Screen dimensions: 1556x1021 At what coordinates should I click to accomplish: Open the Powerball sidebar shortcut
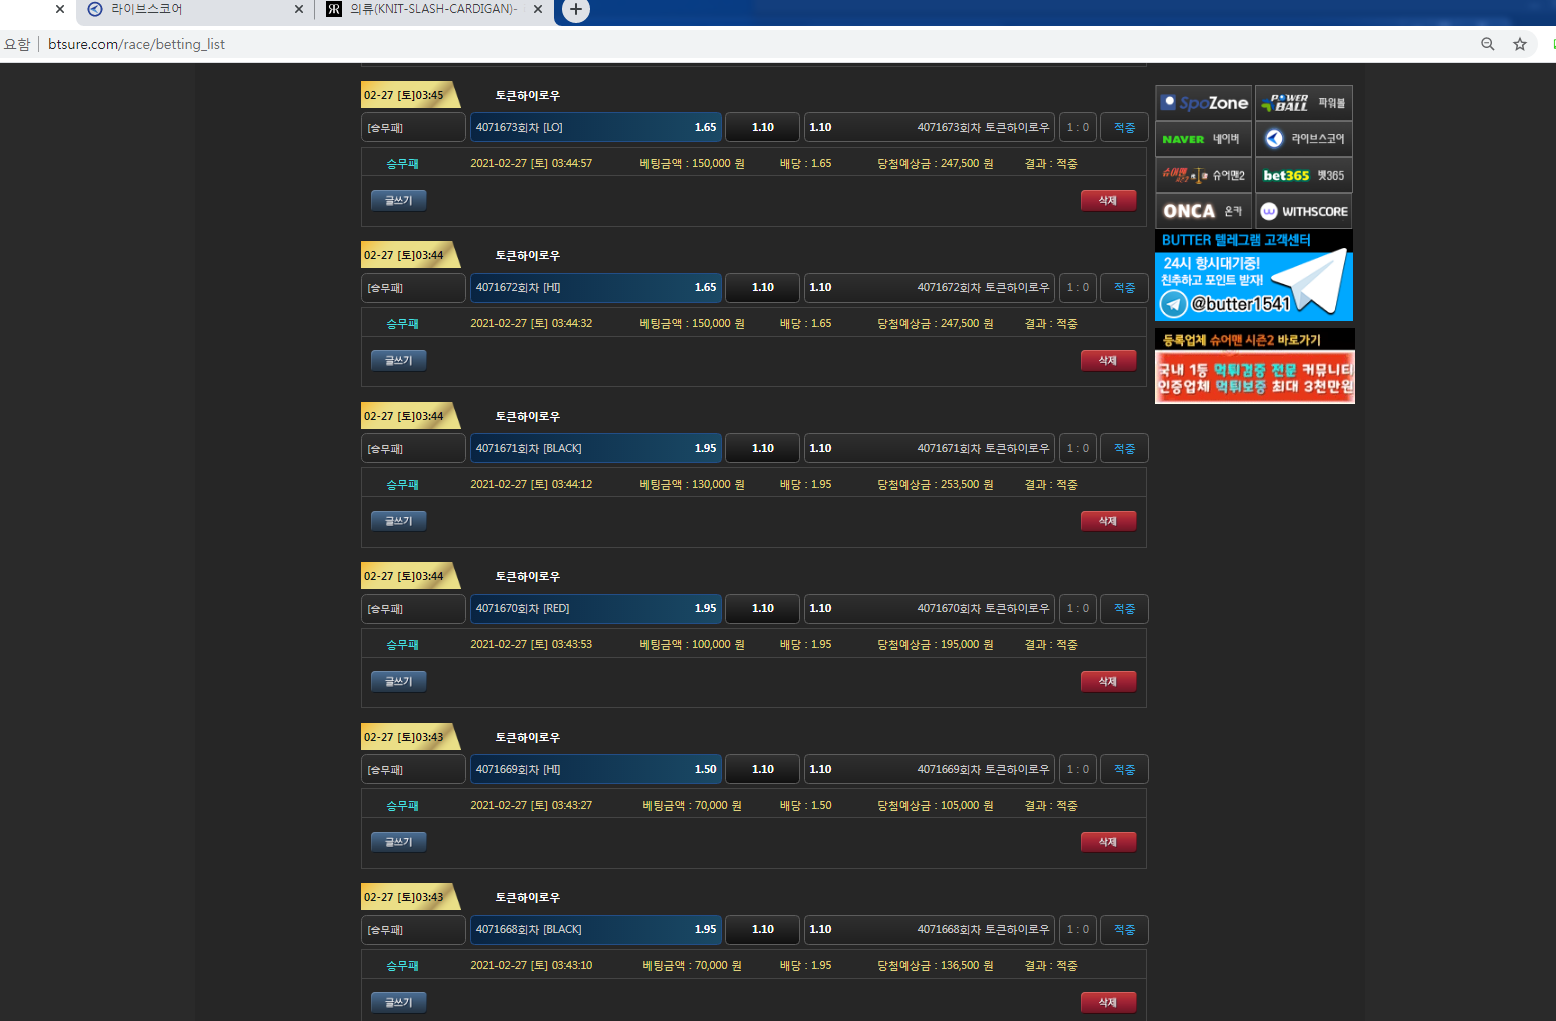click(1303, 103)
